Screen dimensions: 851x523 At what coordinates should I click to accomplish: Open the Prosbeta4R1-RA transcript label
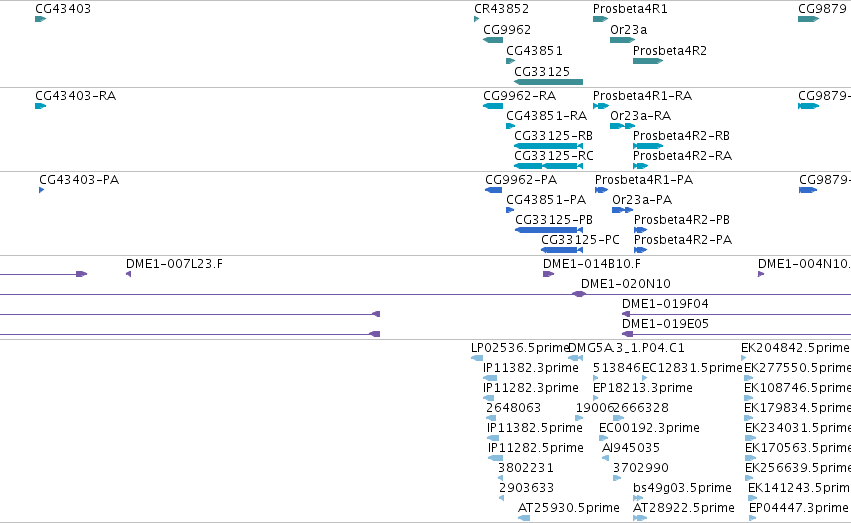[x=642, y=96]
